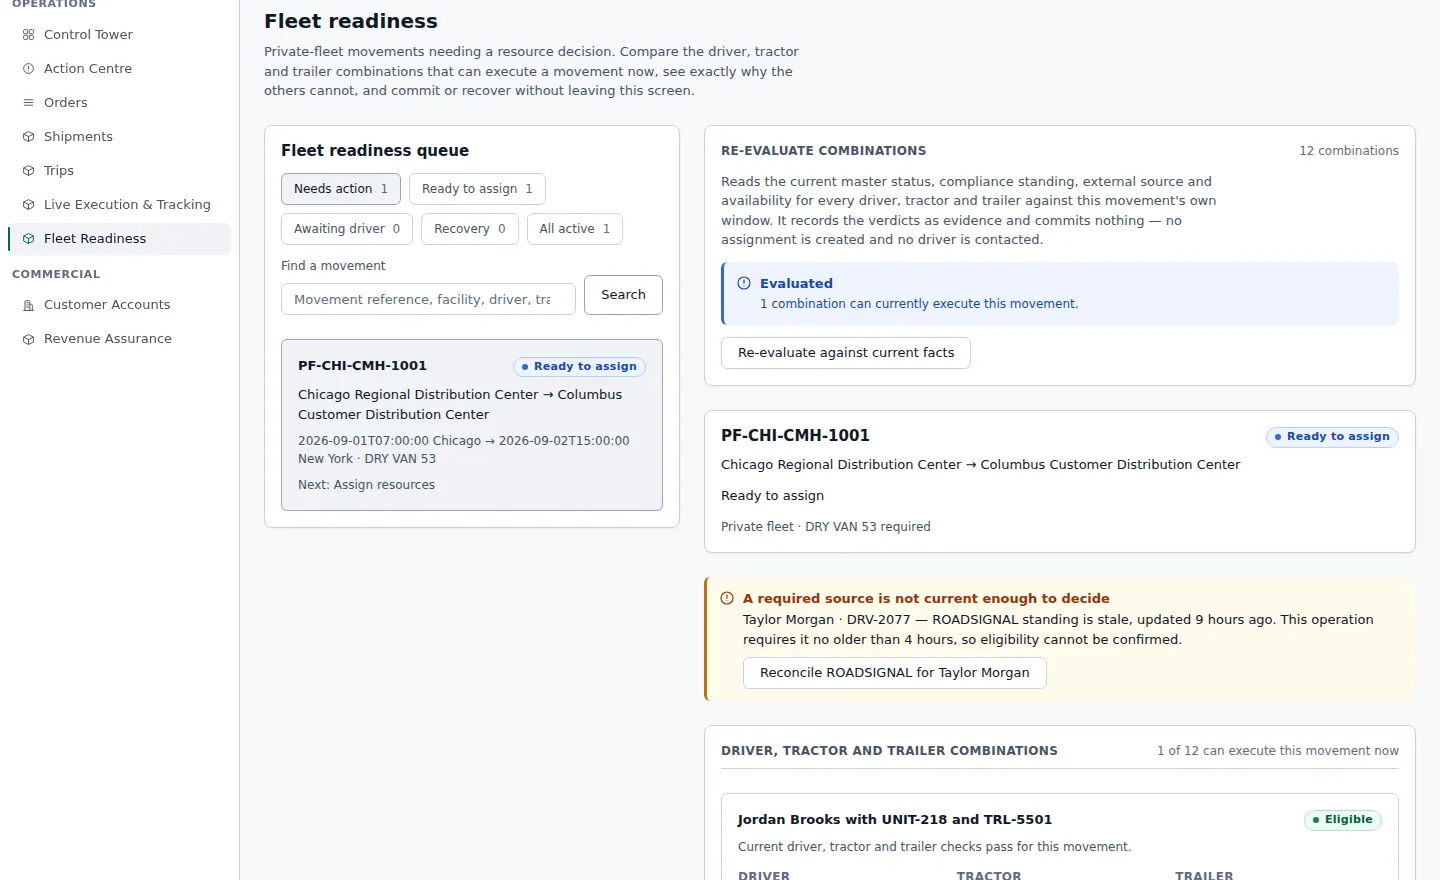Viewport: 1440px width, 880px height.
Task: Click the Action Centre sidebar icon
Action: pyautogui.click(x=28, y=68)
